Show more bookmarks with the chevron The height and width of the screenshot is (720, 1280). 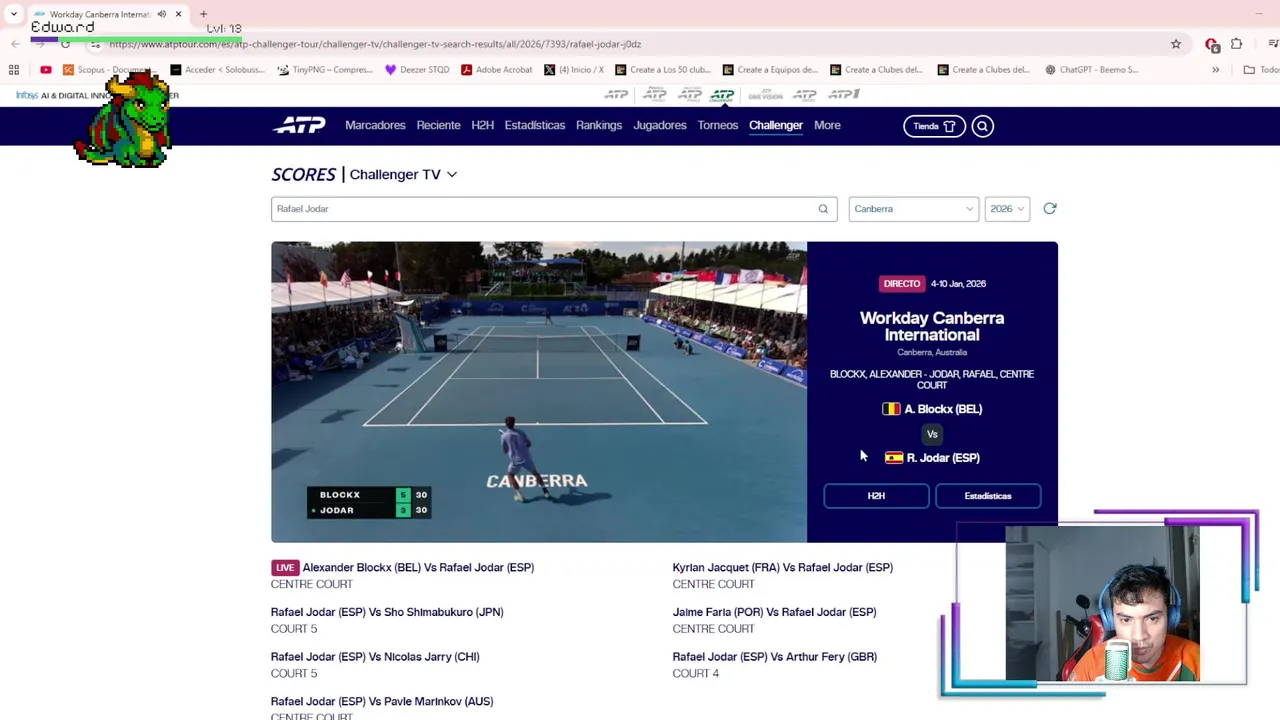1215,70
